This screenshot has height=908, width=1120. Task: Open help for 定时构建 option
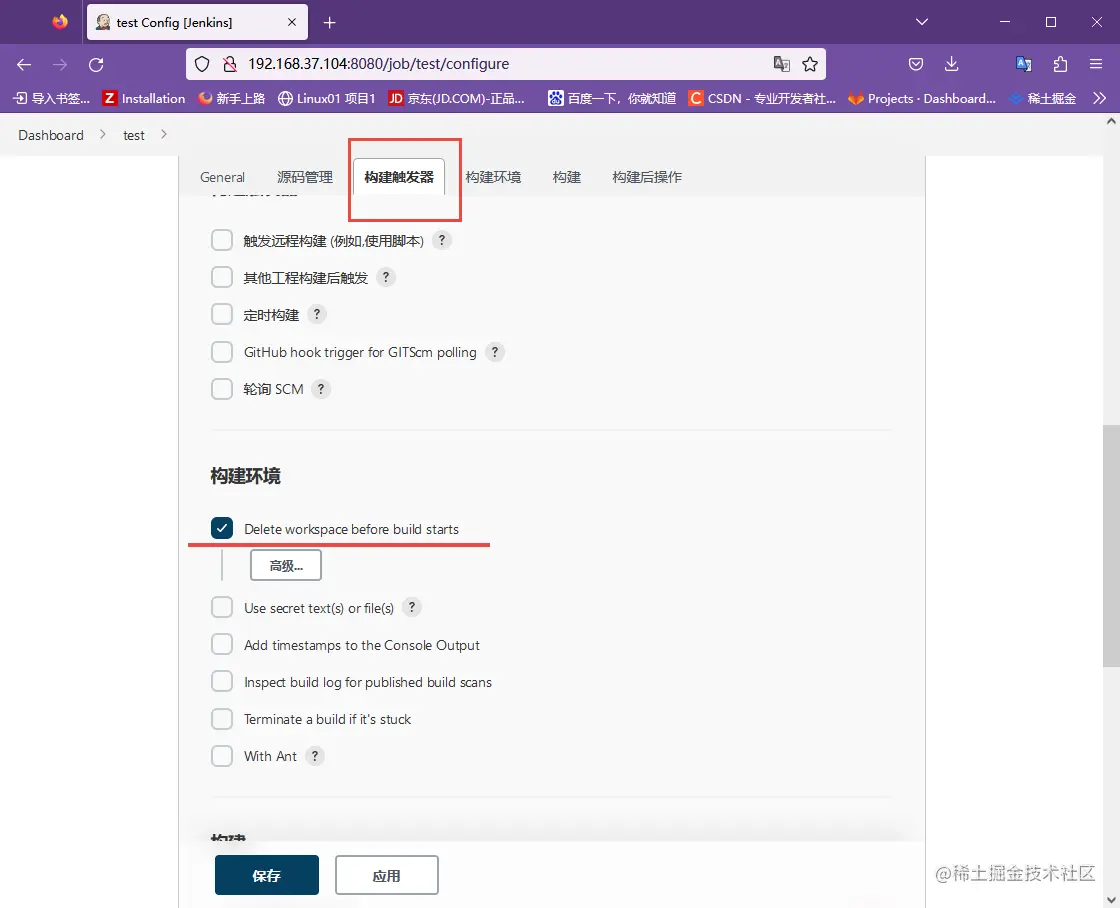coord(317,314)
